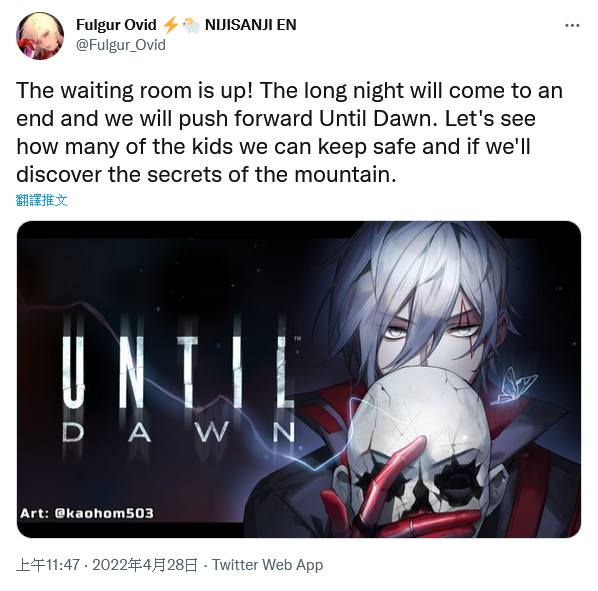Screen dimensions: 598x591
Task: Click the tweet body text about the waiting room
Action: (x=290, y=132)
